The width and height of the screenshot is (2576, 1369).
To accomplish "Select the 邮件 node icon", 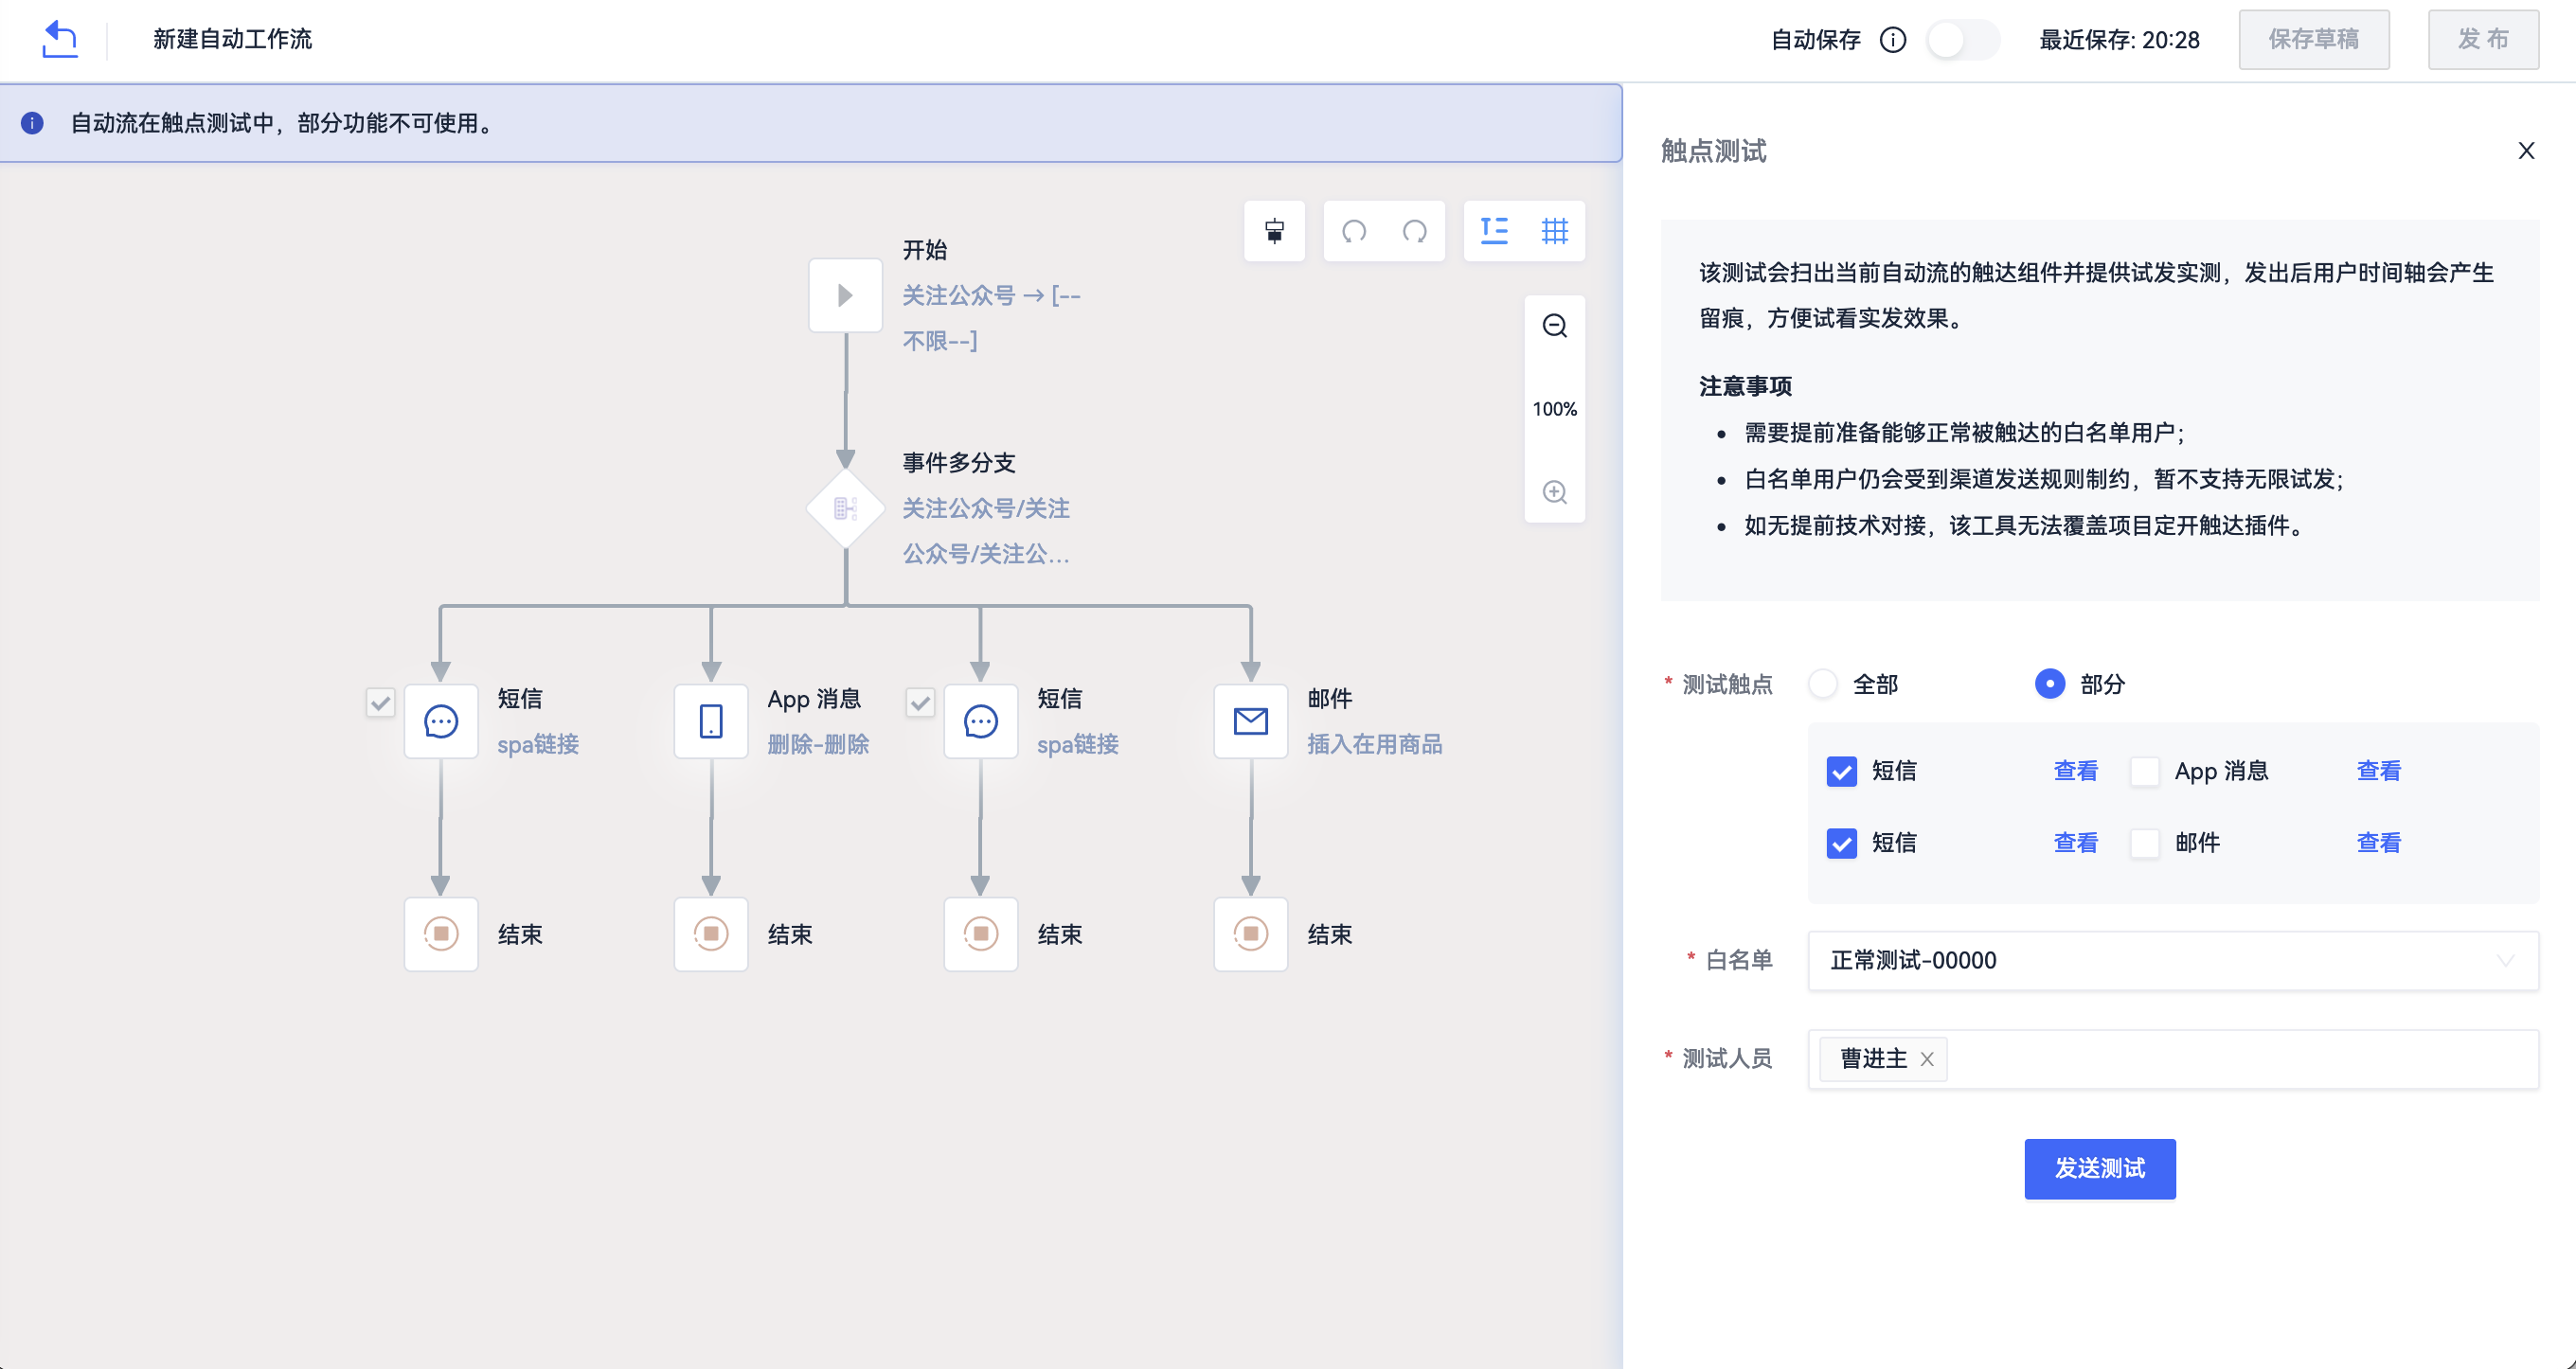I will 1251,721.
